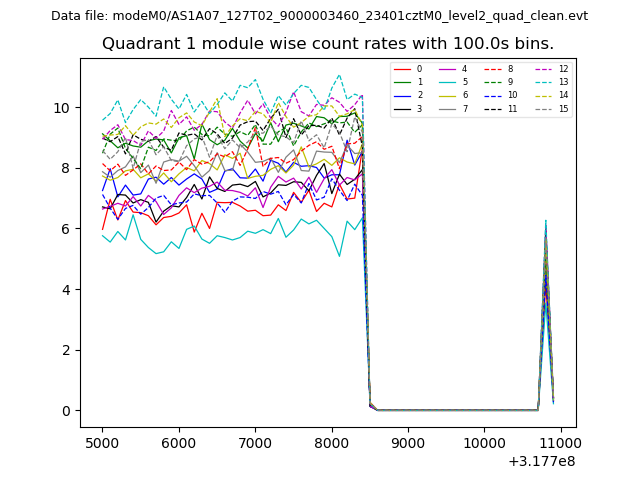This screenshot has width=640, height=480.
Task: Click the black solid legend line for module 3
Action: pos(401,108)
